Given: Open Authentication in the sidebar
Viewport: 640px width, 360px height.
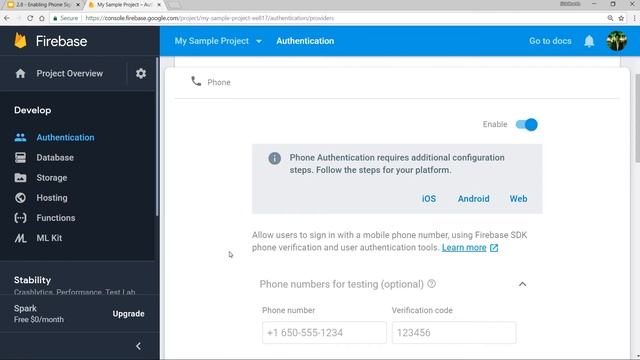Looking at the screenshot, I should click(x=65, y=138).
